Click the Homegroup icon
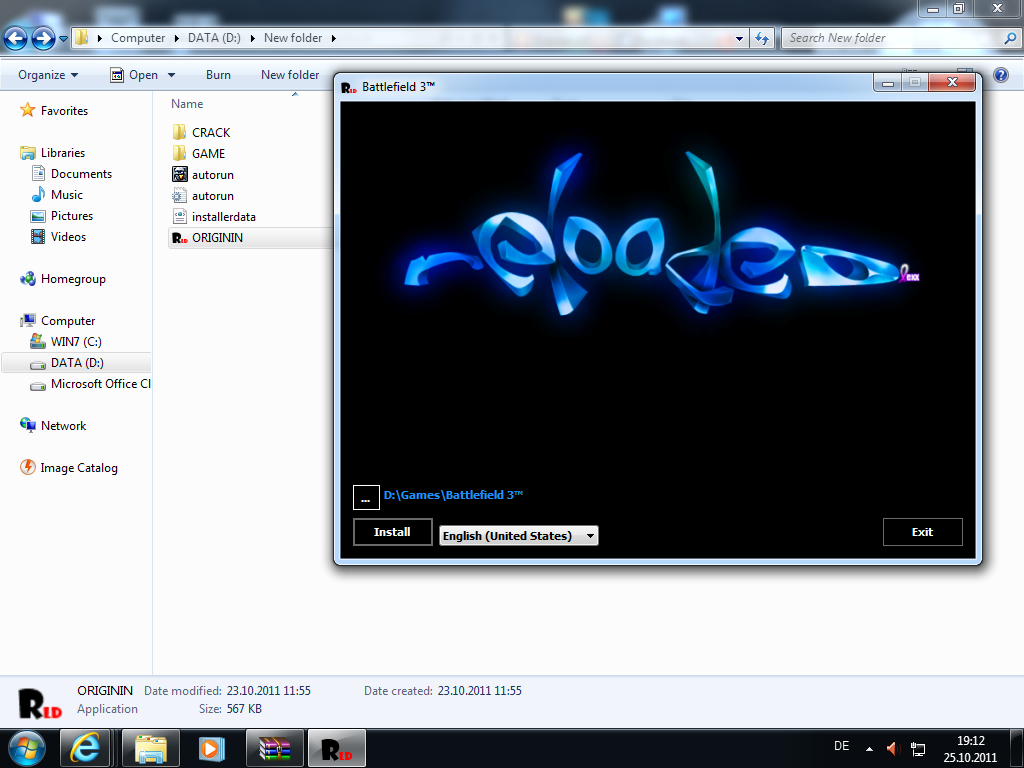The width and height of the screenshot is (1024, 768). tap(27, 279)
